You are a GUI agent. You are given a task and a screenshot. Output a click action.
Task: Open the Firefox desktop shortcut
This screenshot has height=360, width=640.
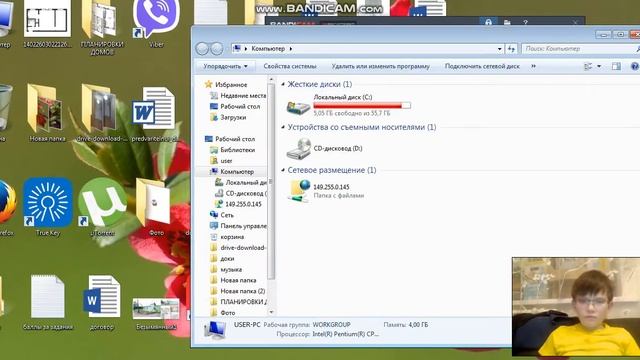[7, 207]
